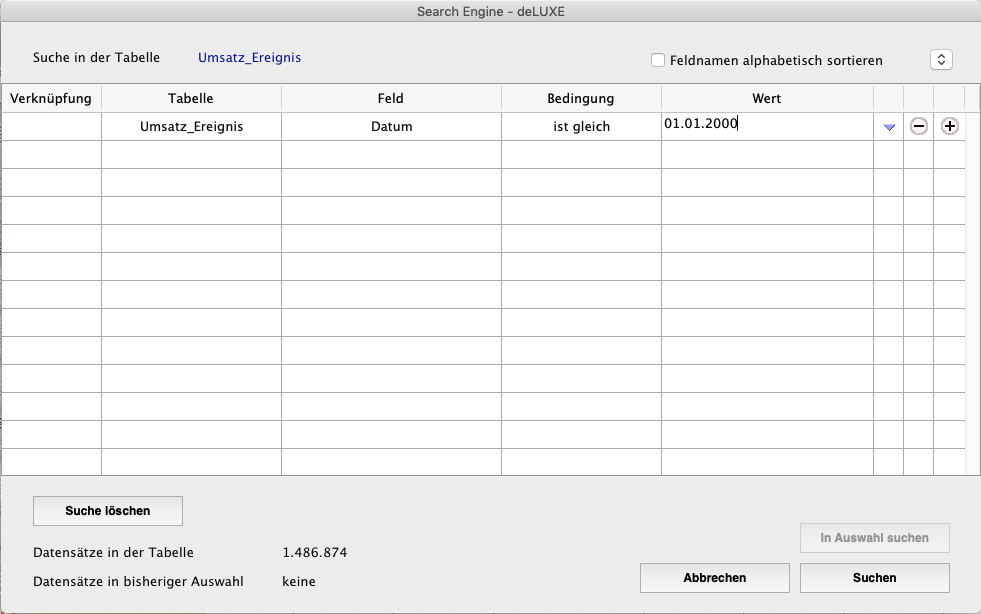Click the plus icon to add search row
The width and height of the screenshot is (981, 614).
point(949,127)
